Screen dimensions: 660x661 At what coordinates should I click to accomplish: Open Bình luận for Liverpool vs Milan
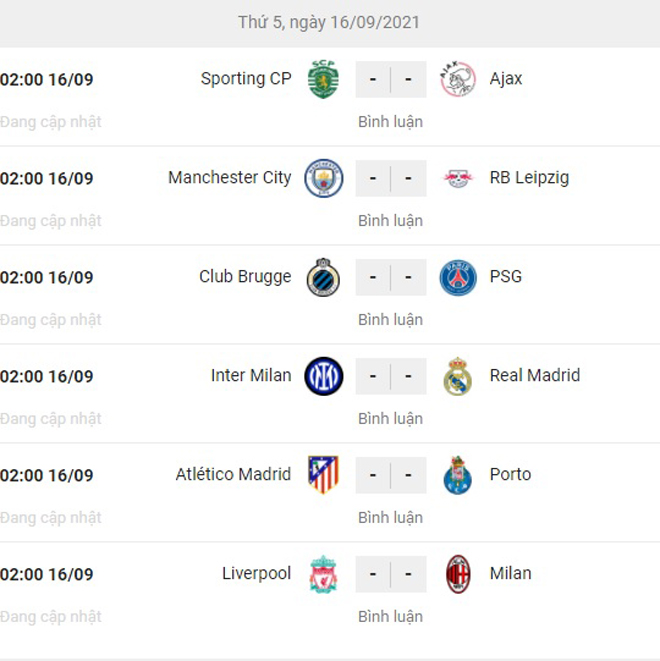pyautogui.click(x=390, y=617)
